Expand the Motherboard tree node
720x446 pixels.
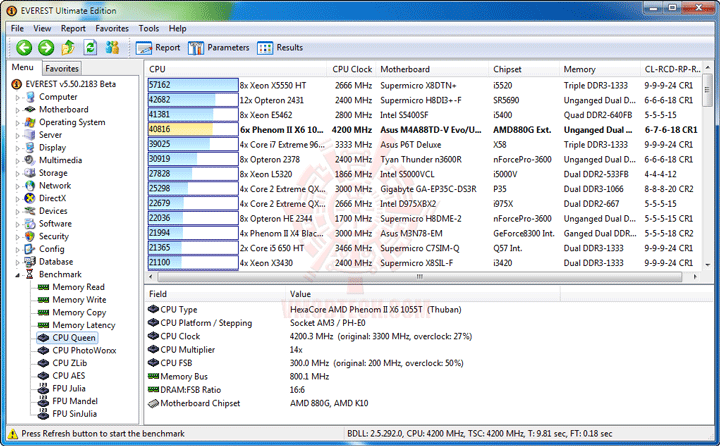[17, 110]
